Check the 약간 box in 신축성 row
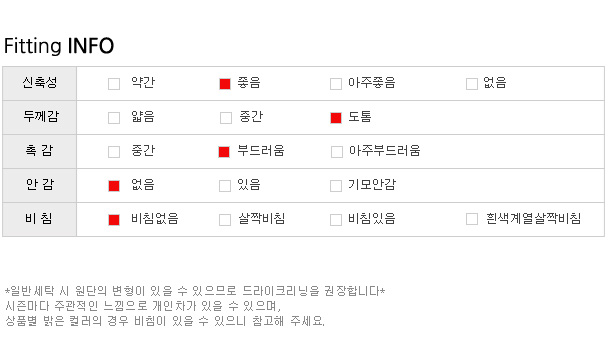This screenshot has width=608, height=361. (x=114, y=84)
